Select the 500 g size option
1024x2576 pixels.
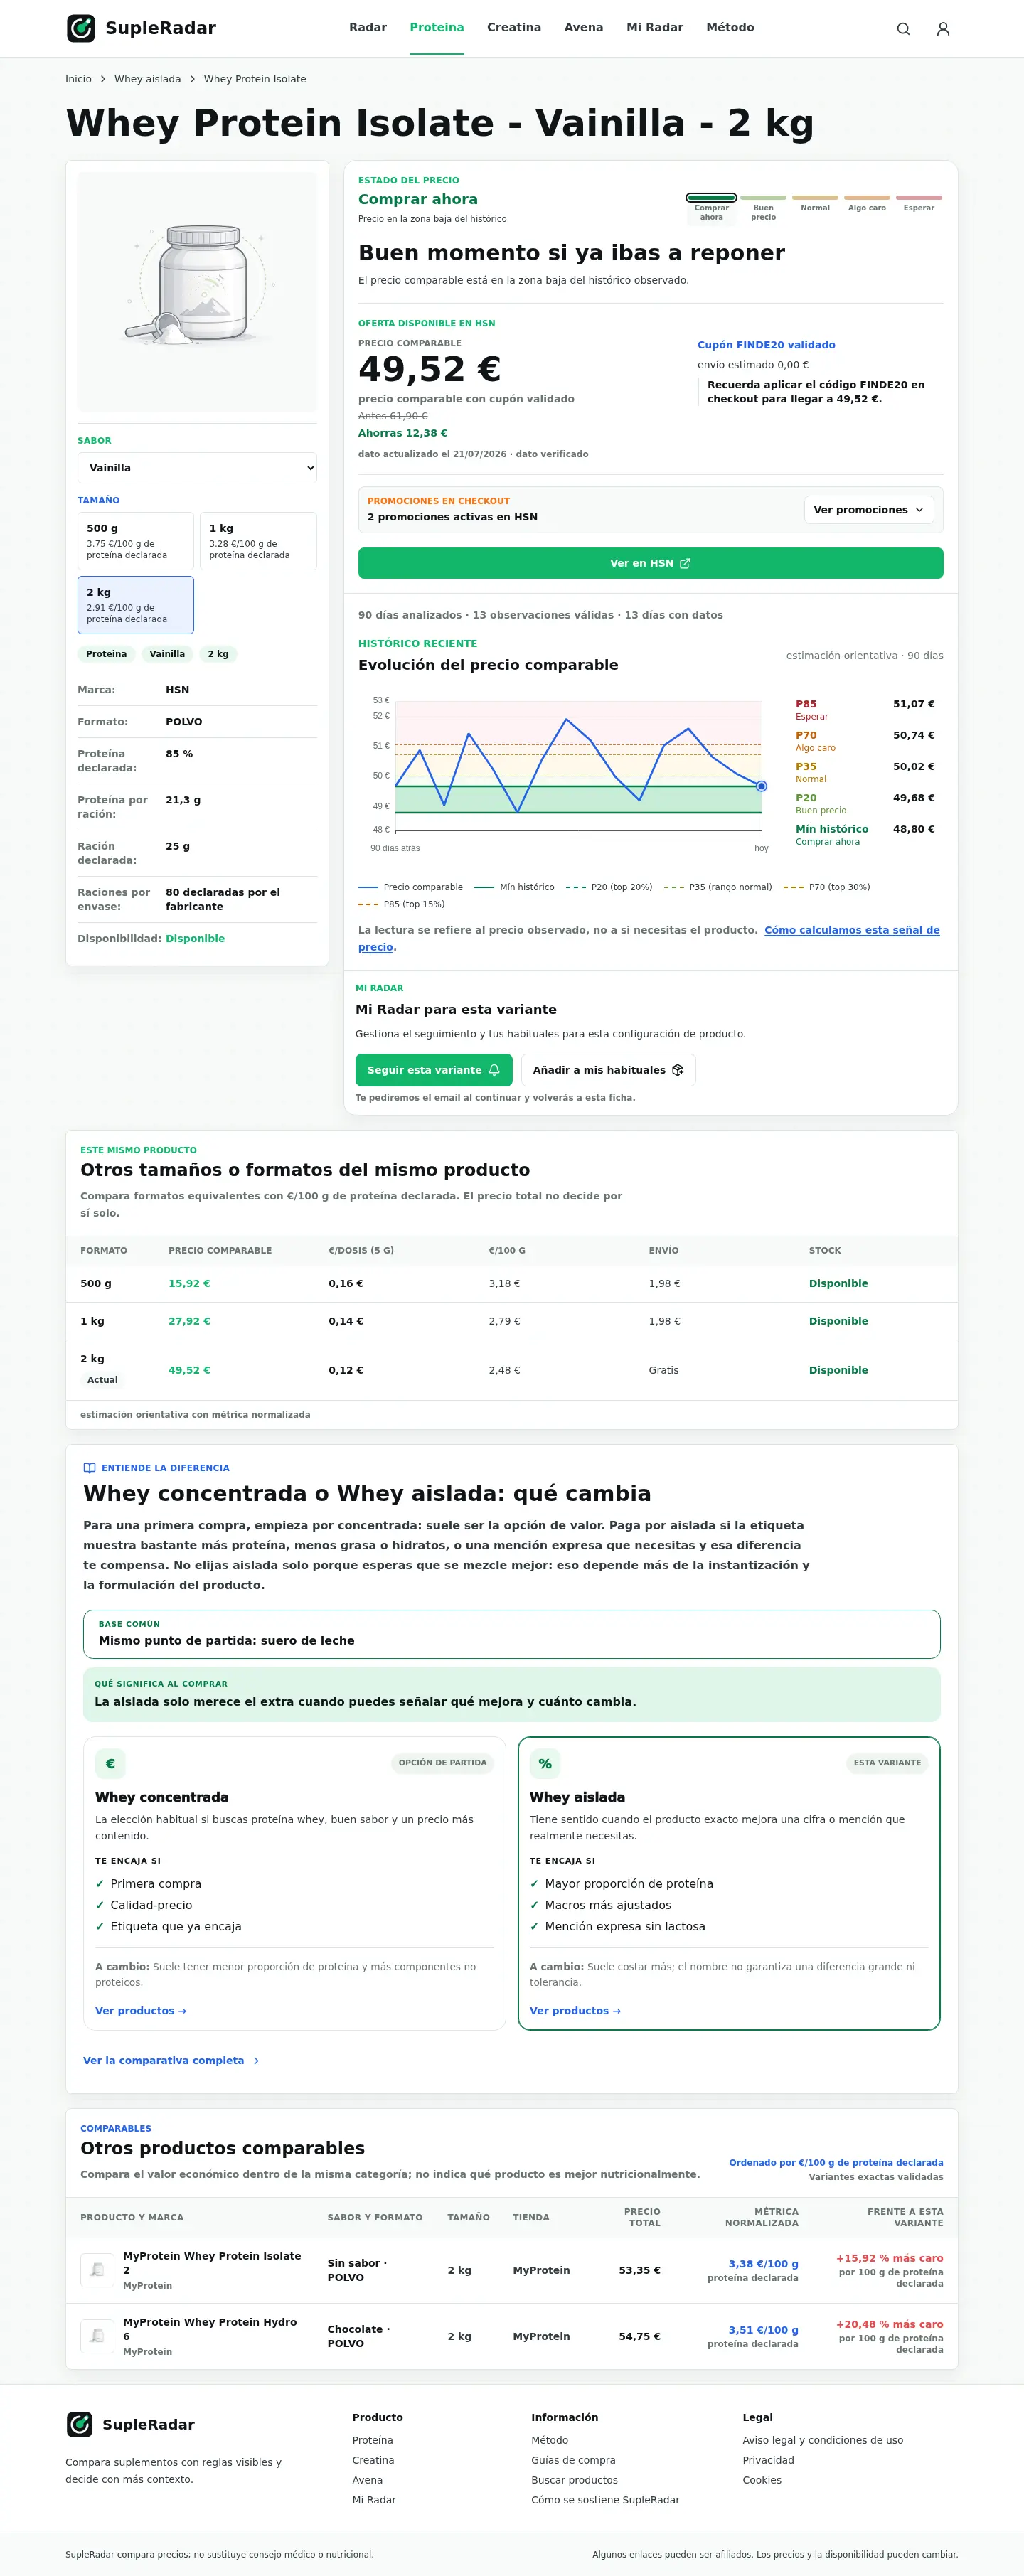pyautogui.click(x=135, y=541)
